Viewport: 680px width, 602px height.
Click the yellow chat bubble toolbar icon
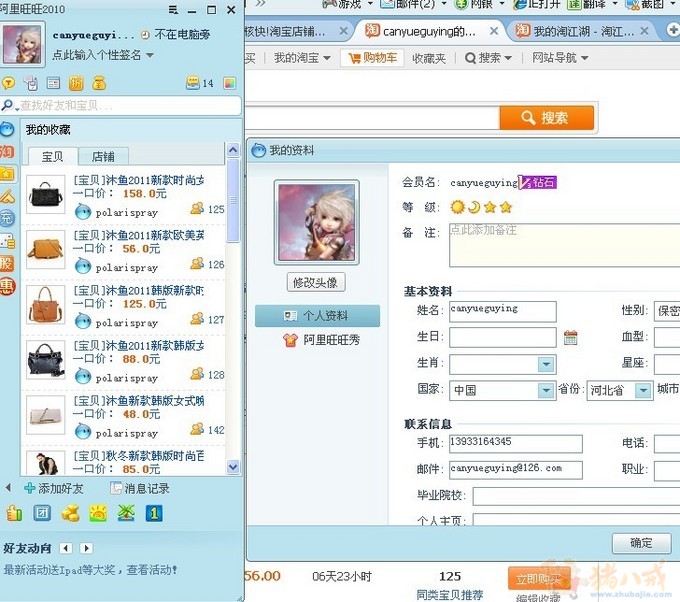8,83
